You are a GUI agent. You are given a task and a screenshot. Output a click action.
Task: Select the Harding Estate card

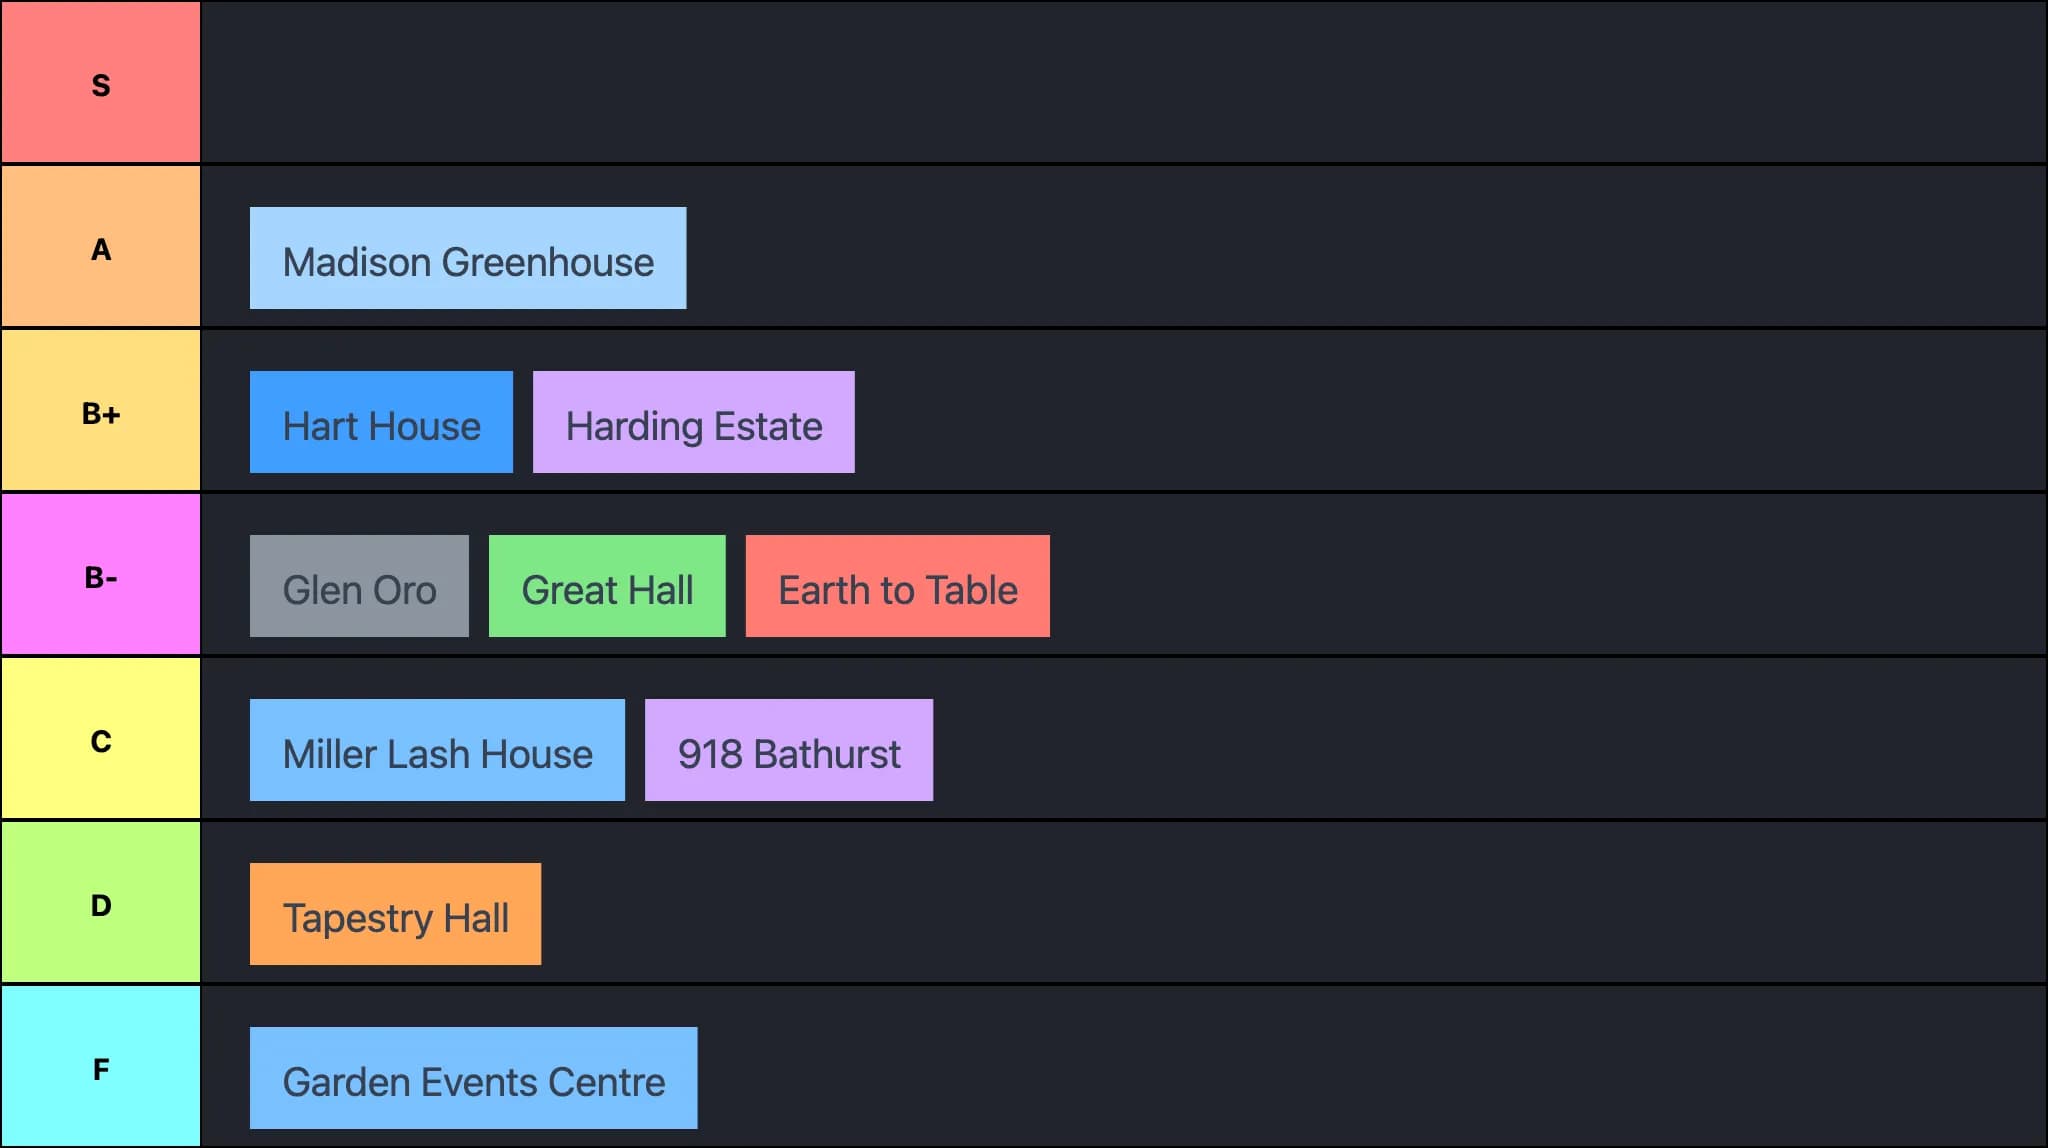click(x=693, y=422)
